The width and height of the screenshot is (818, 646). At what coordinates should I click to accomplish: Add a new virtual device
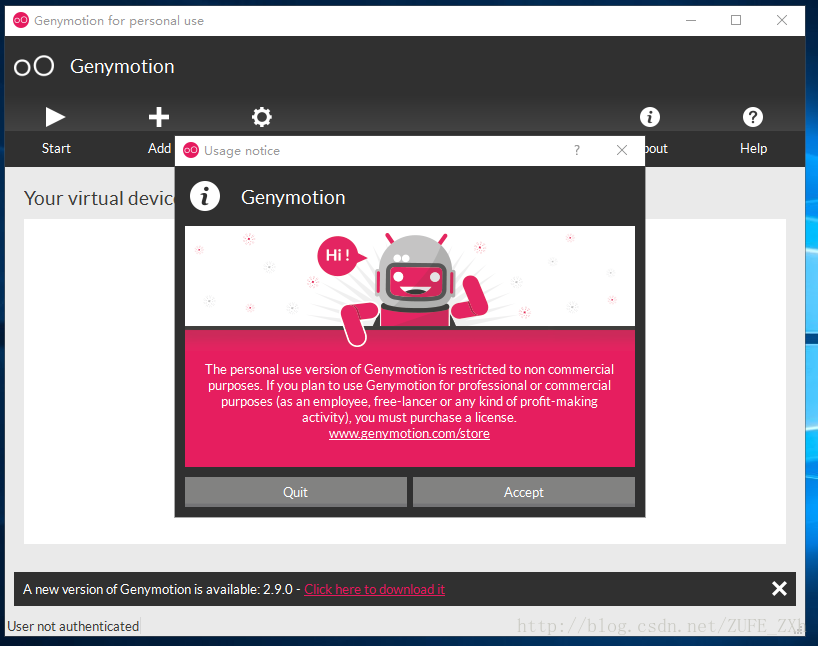159,117
